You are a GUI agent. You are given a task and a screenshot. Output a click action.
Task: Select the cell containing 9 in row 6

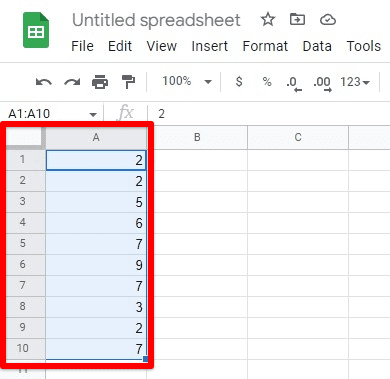tap(96, 265)
